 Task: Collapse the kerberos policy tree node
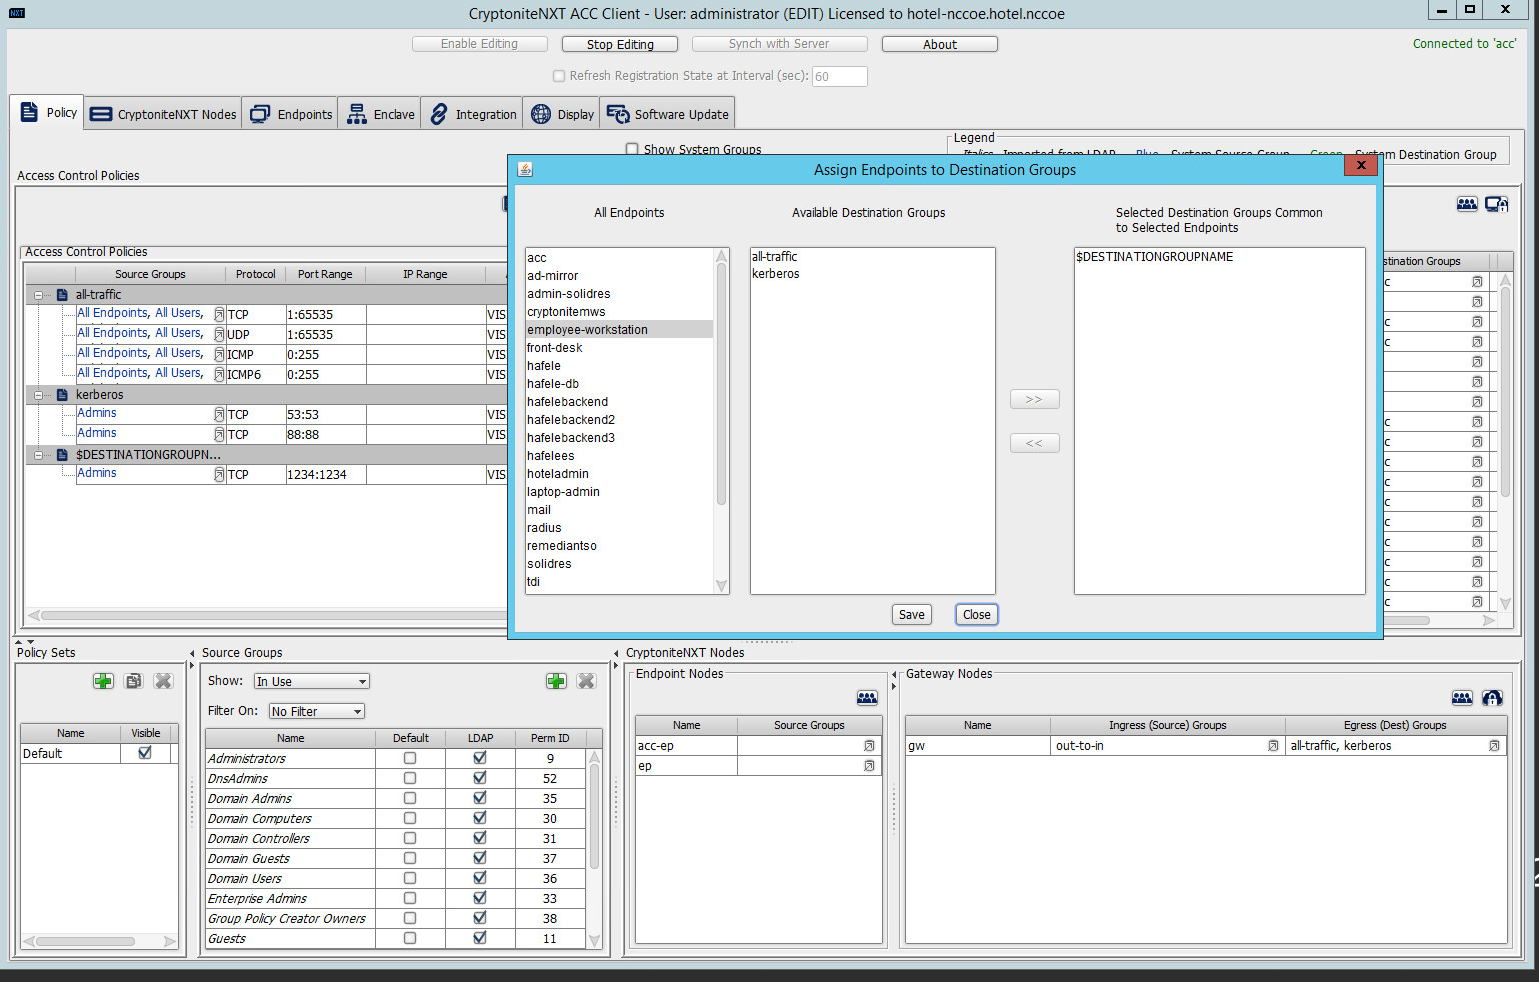39,395
